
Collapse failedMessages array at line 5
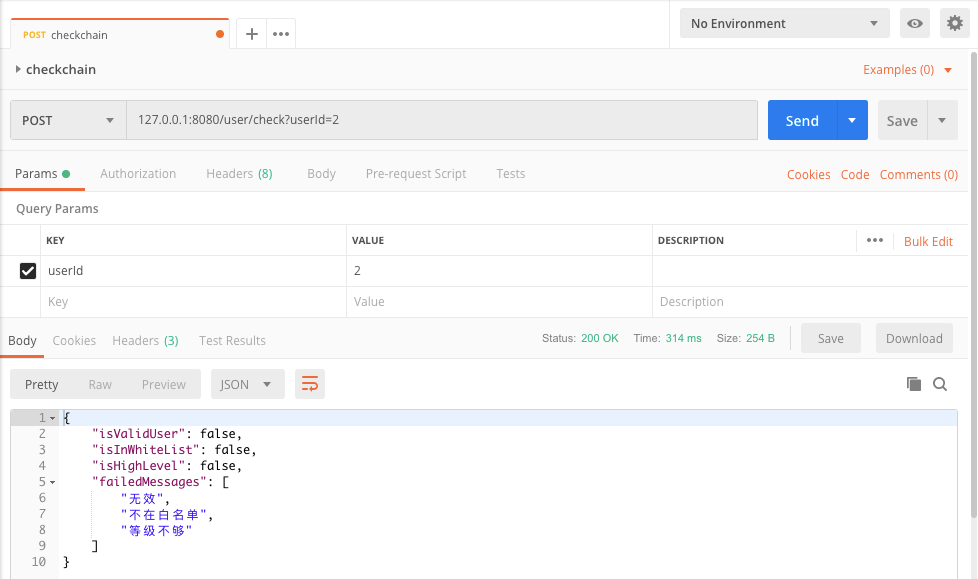tap(52, 482)
